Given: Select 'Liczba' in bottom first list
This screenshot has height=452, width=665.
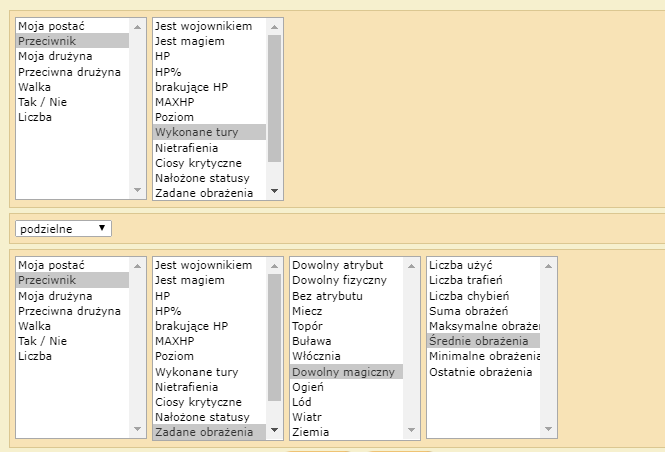Looking at the screenshot, I should (x=73, y=356).
